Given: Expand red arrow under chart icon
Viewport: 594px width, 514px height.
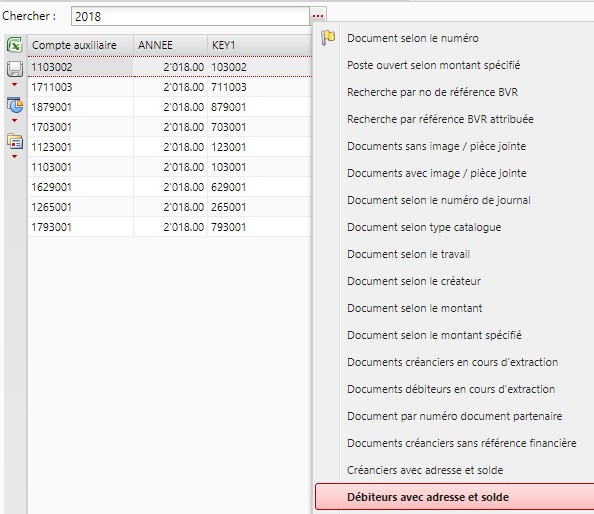Looking at the screenshot, I should 14,120.
